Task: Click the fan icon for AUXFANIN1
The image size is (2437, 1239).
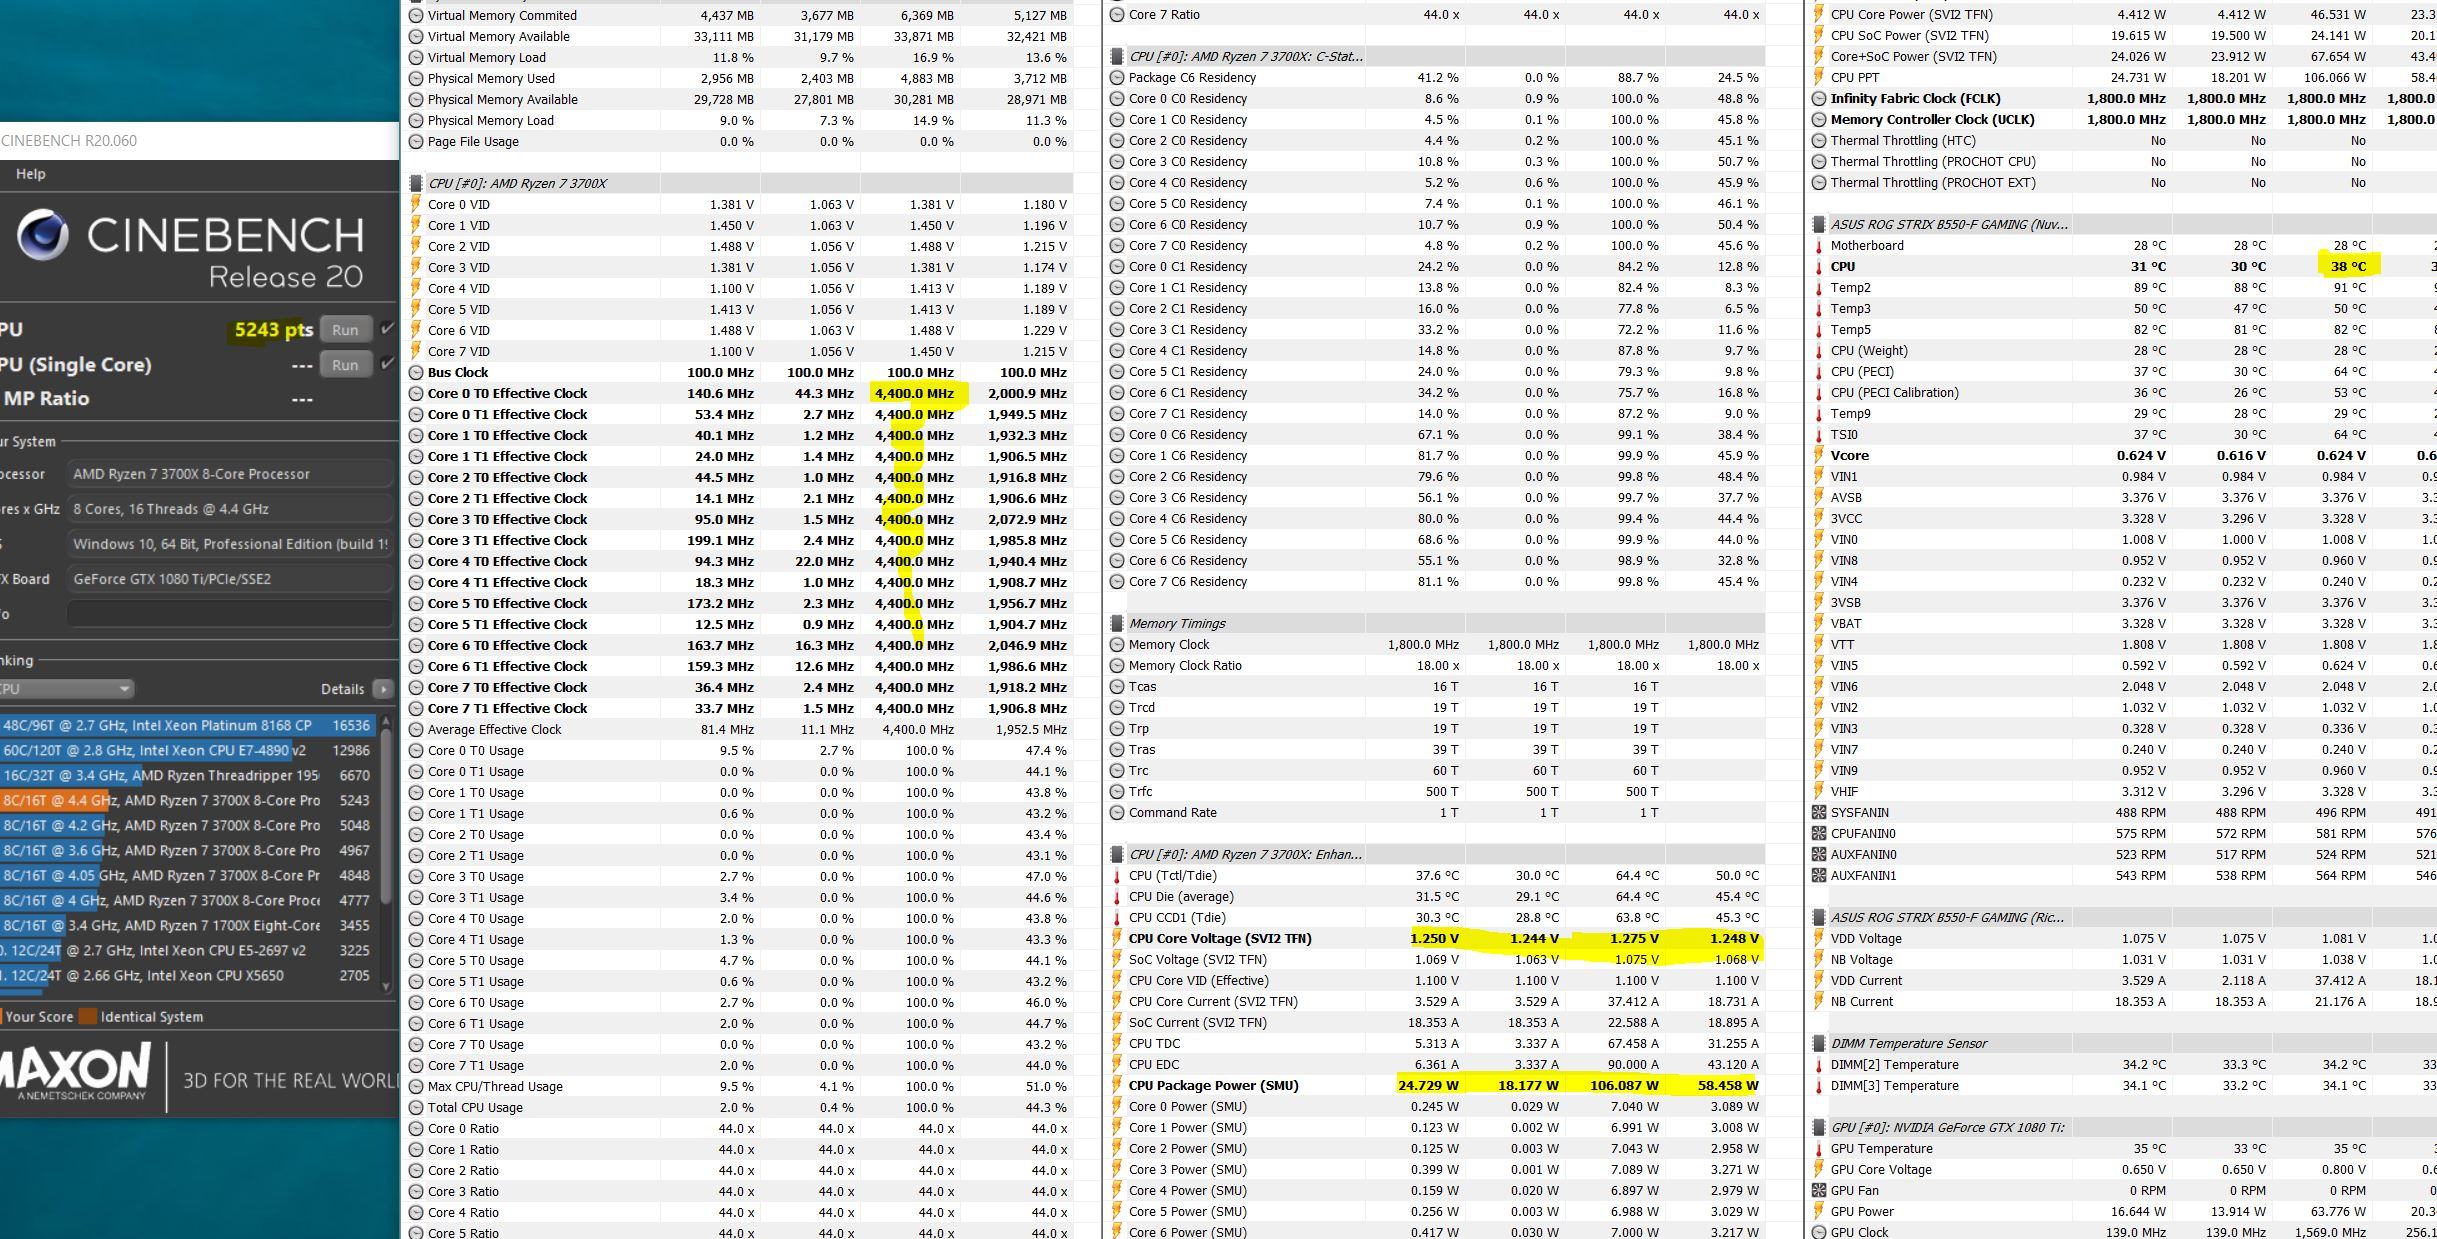Action: point(1819,876)
